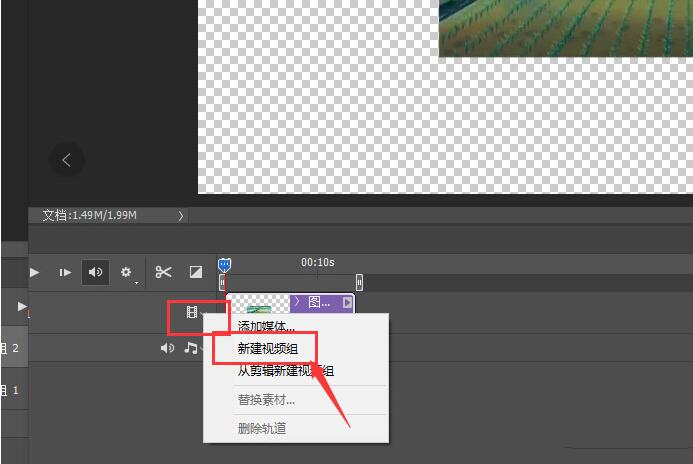Play the timeline video
Image resolution: width=693 pixels, height=464 pixels.
pos(34,272)
